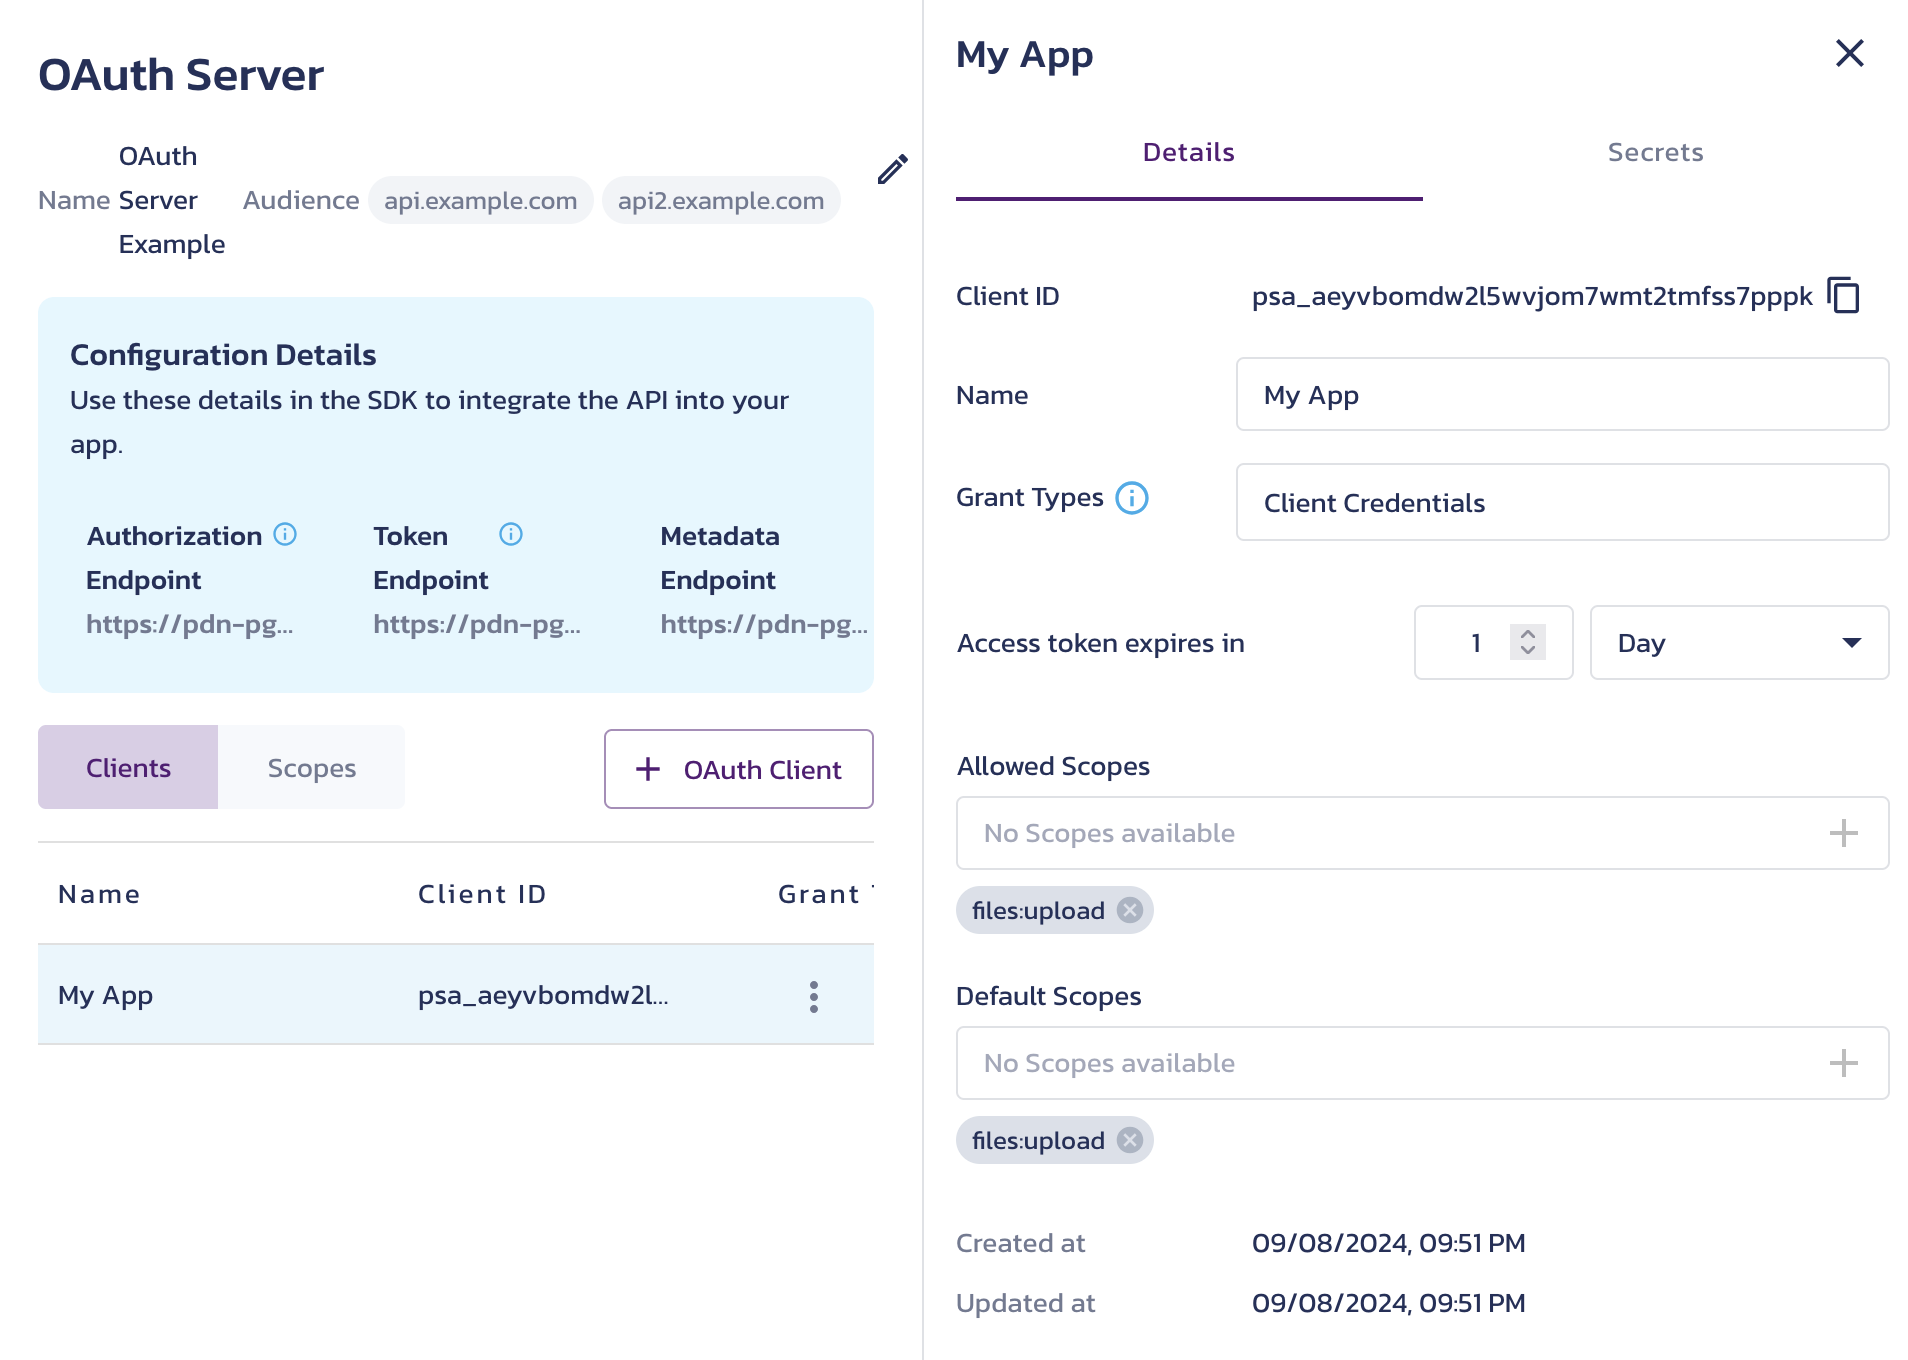Open the Grant Types info icon
The image size is (1908, 1360).
1132,497
